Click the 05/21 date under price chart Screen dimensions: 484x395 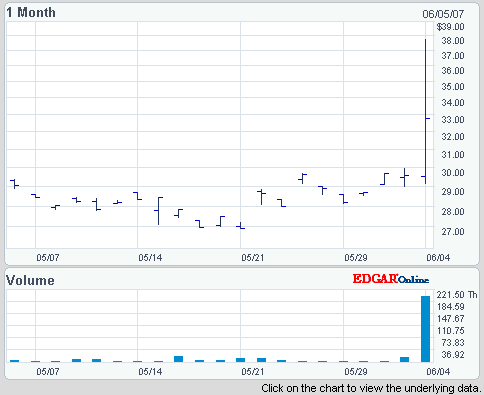[253, 258]
